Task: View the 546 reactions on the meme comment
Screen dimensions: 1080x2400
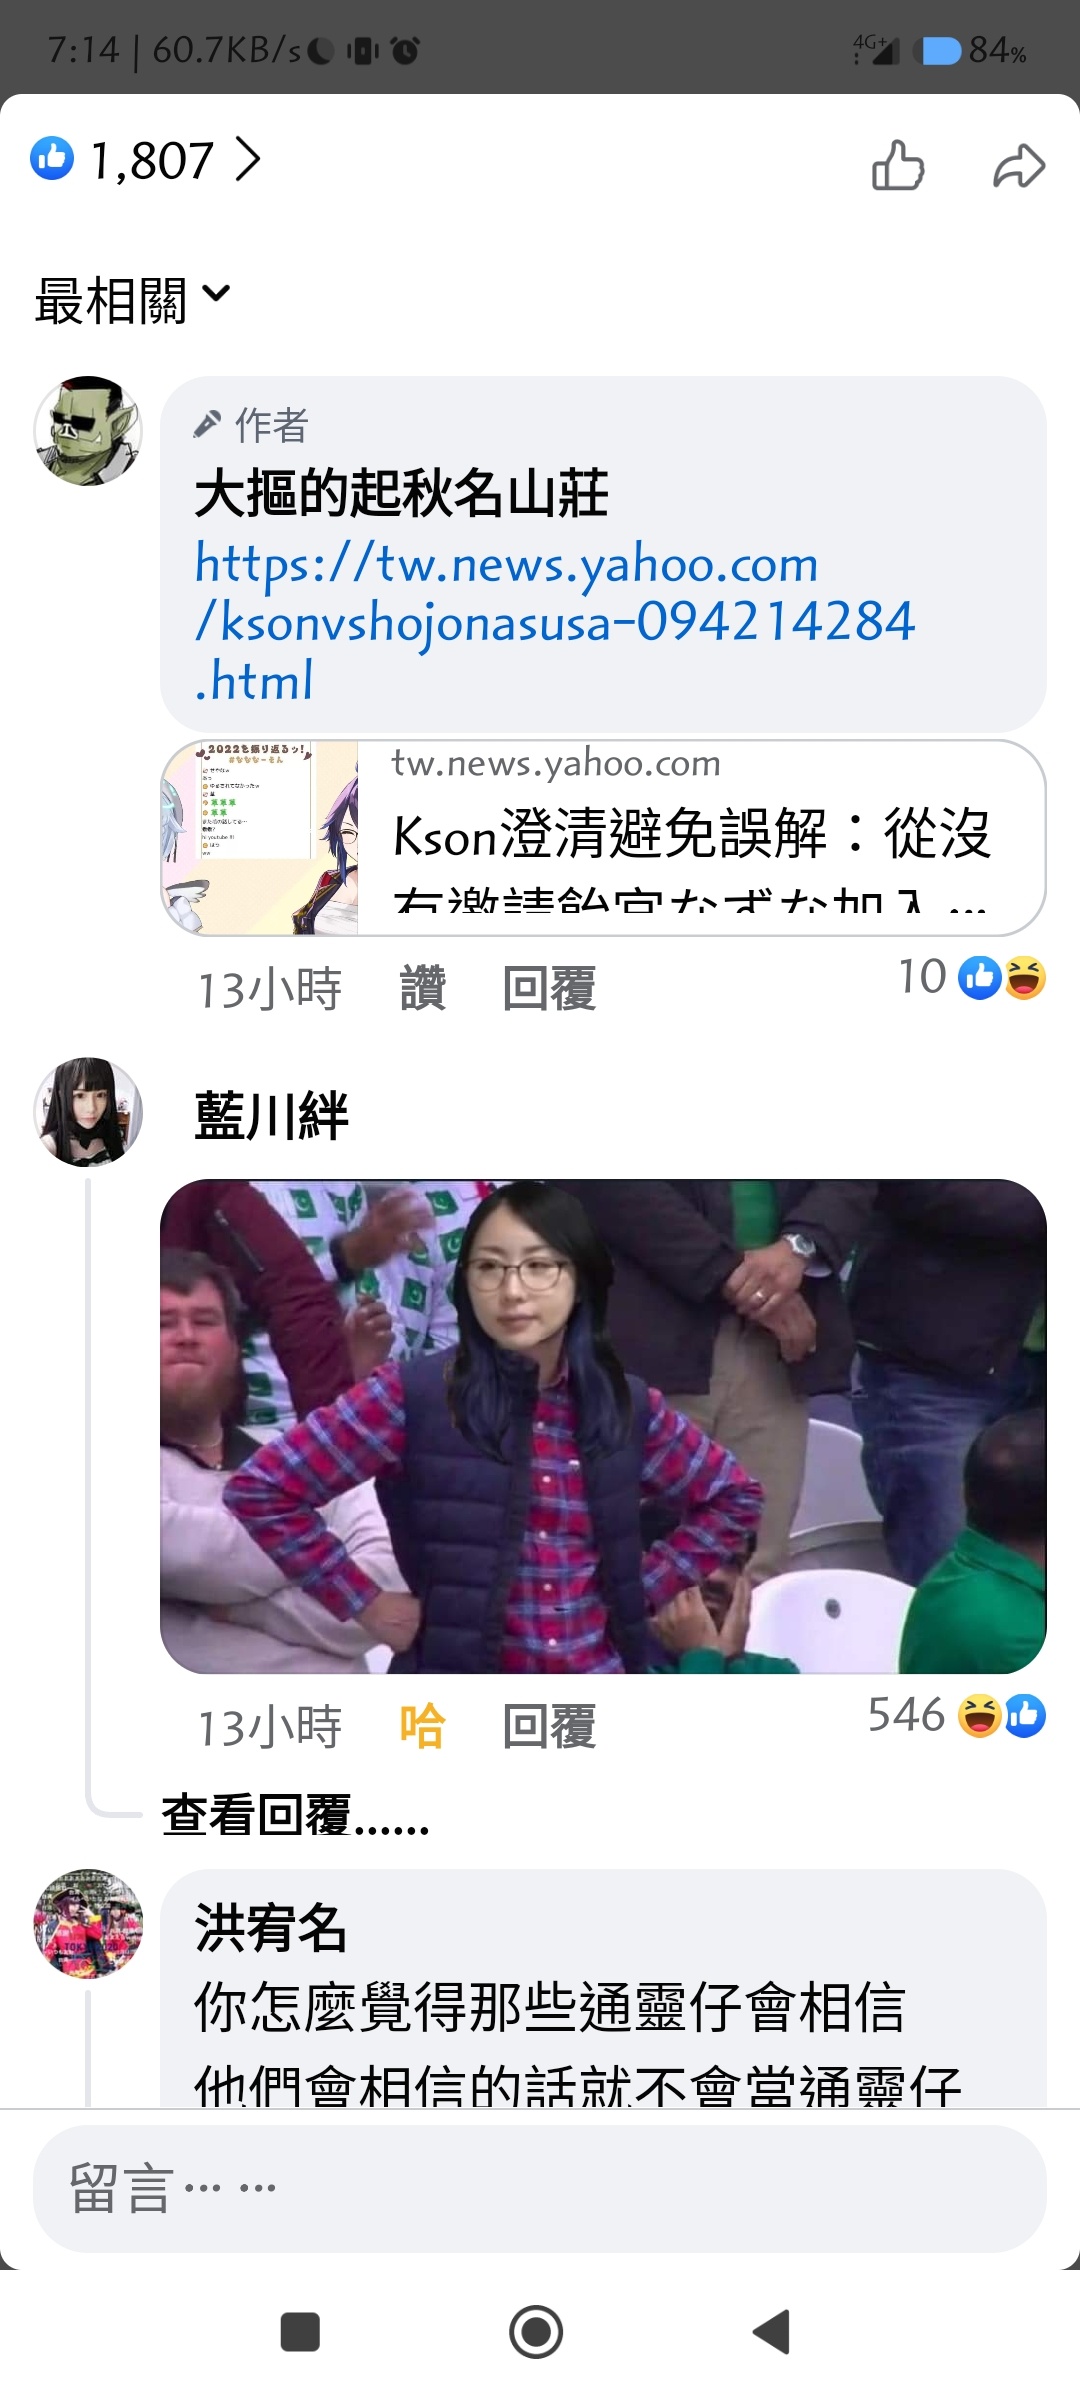Action: (956, 1715)
